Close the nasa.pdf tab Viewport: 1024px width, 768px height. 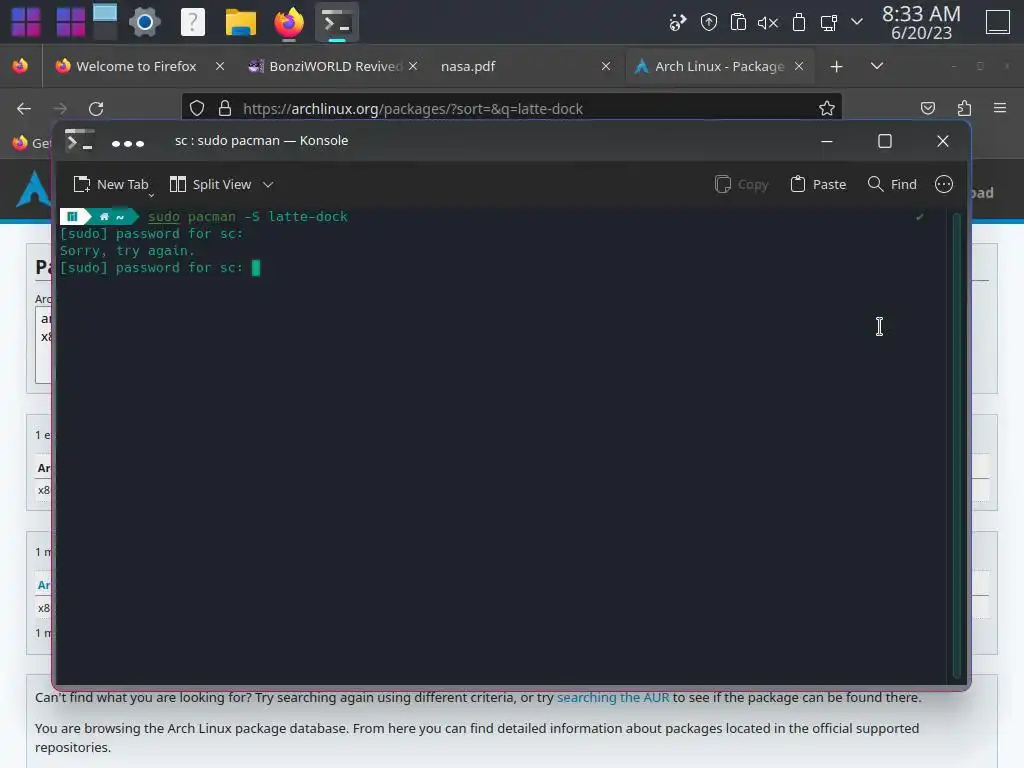[x=605, y=66]
